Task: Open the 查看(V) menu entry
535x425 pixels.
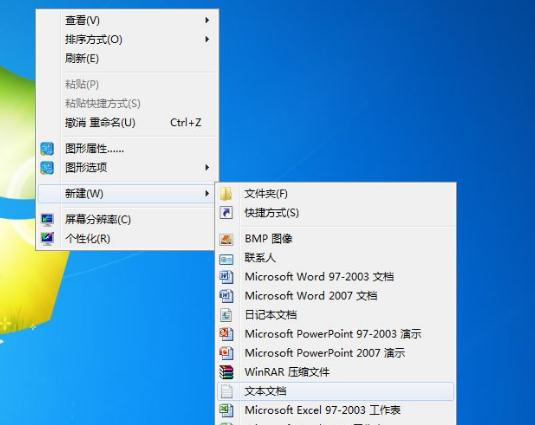Action: pos(127,20)
